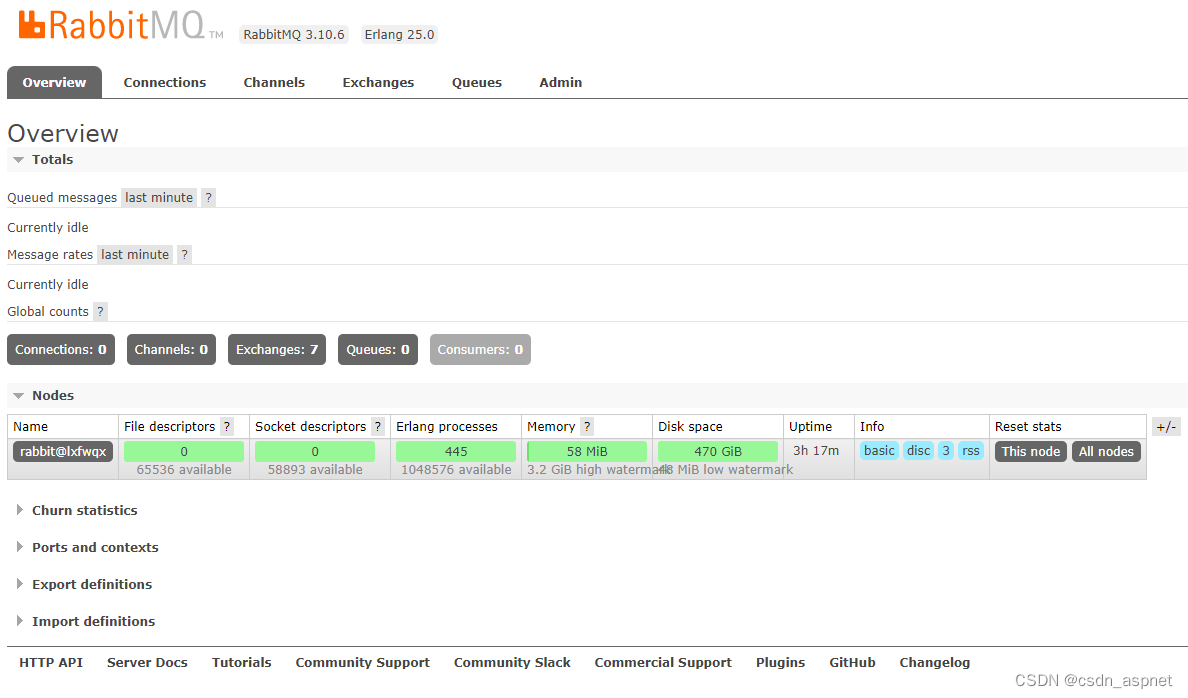The image size is (1188, 698).
Task: Click help icon next to Queued messages
Action: coord(208,198)
